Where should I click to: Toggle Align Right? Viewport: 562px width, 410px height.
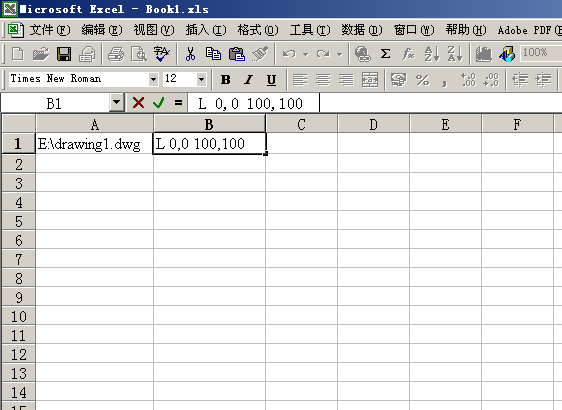346,80
